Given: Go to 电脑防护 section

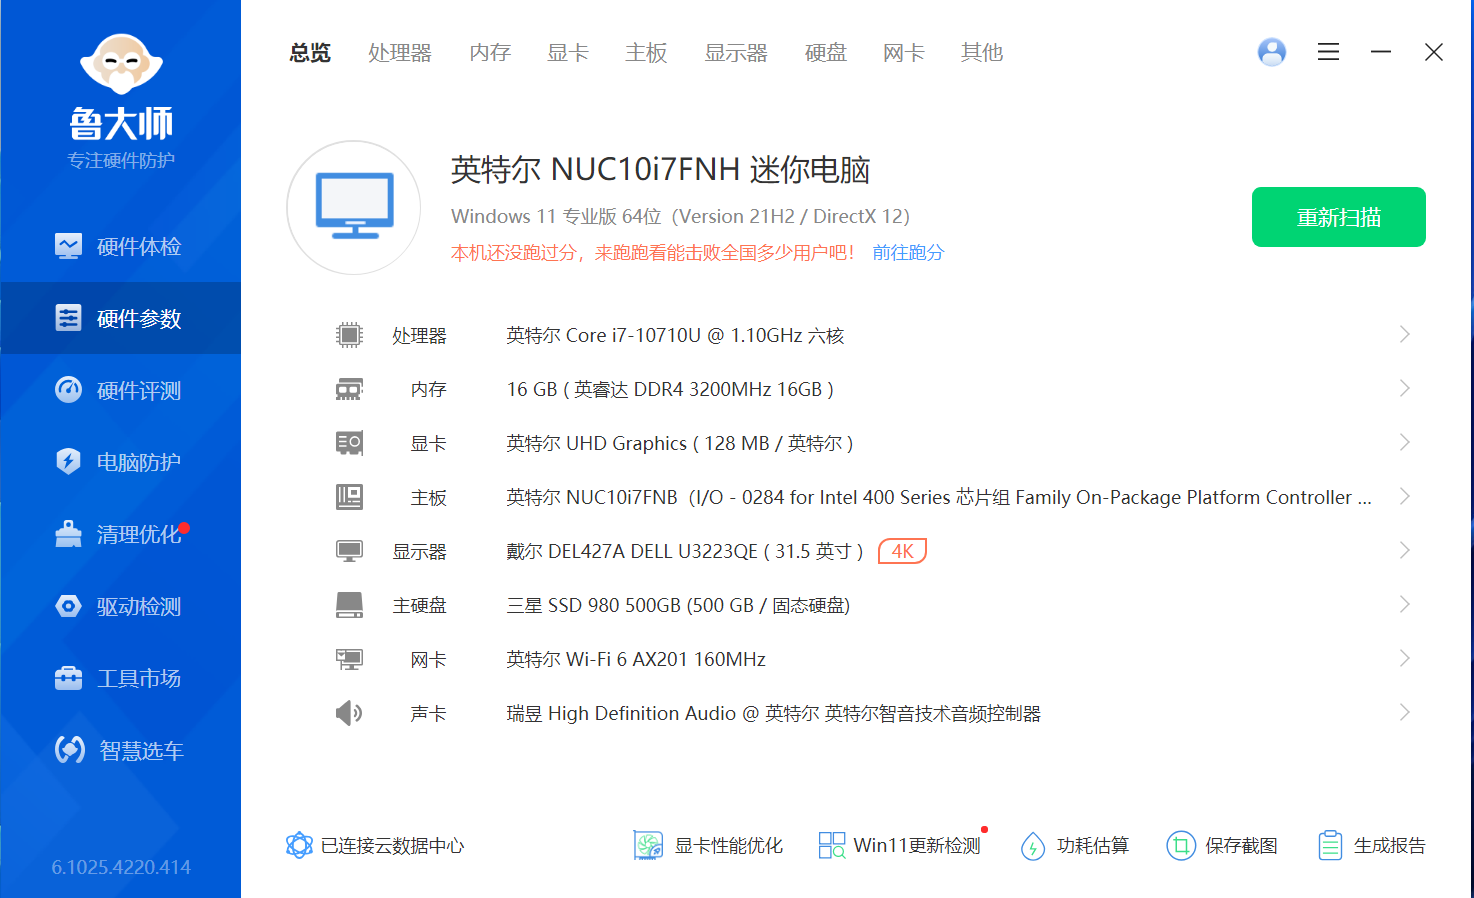Looking at the screenshot, I should tap(120, 462).
